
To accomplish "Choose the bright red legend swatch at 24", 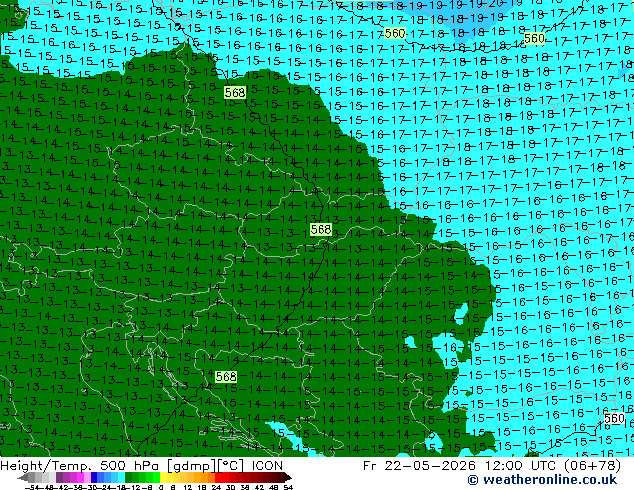I will tap(218, 477).
